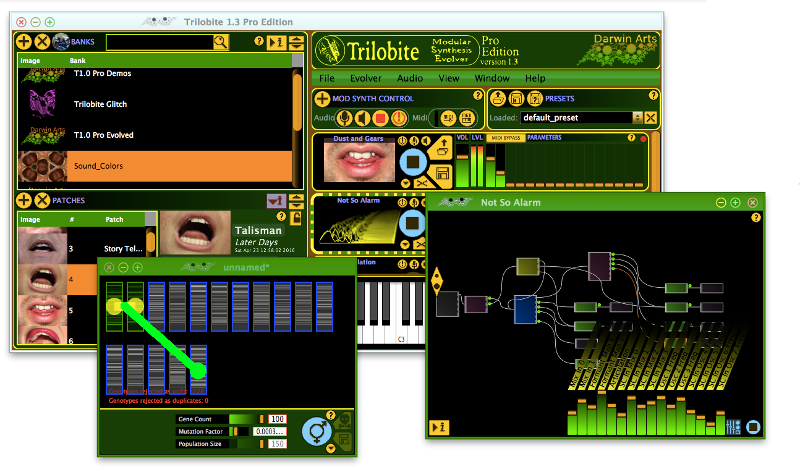Delete the selected patch with Patches X icon
Viewport: 800px width, 475px height.
pyautogui.click(x=42, y=201)
